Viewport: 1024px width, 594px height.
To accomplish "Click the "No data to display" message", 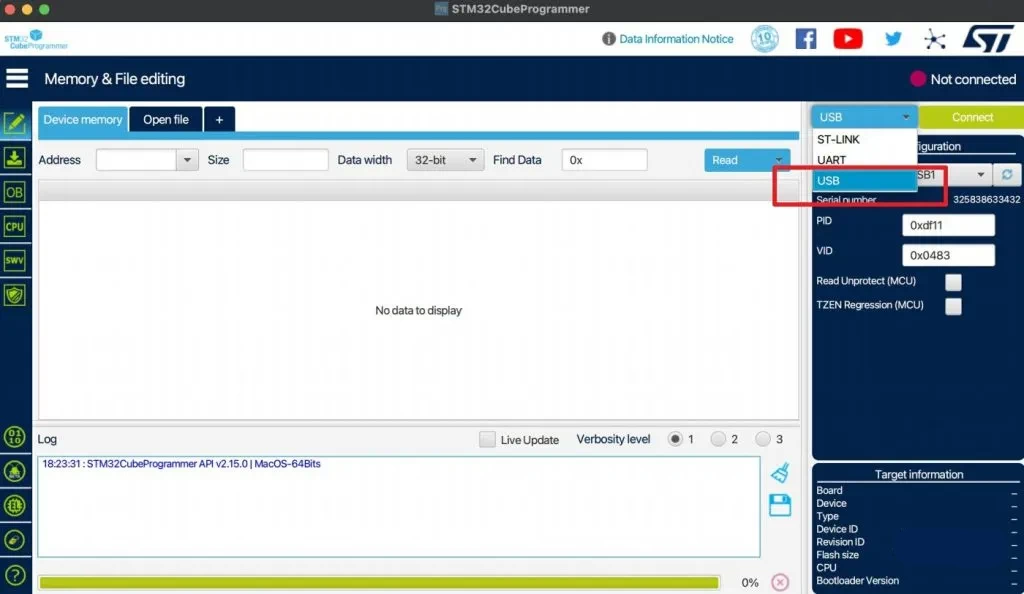I will coord(419,310).
